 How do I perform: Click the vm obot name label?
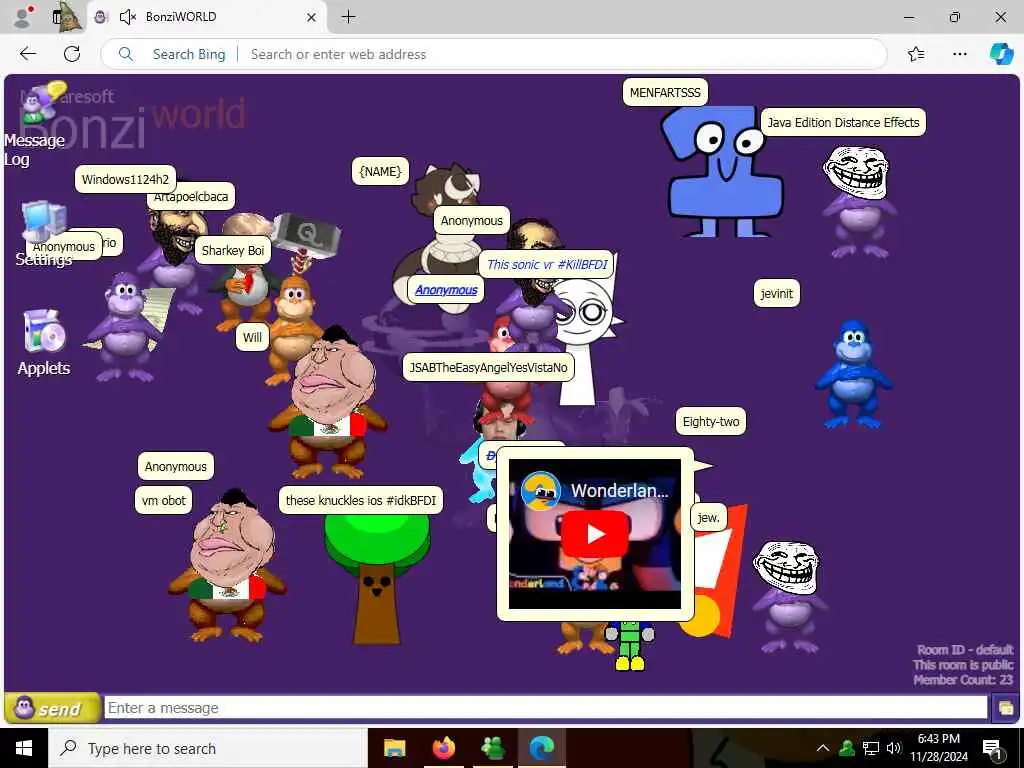point(164,500)
